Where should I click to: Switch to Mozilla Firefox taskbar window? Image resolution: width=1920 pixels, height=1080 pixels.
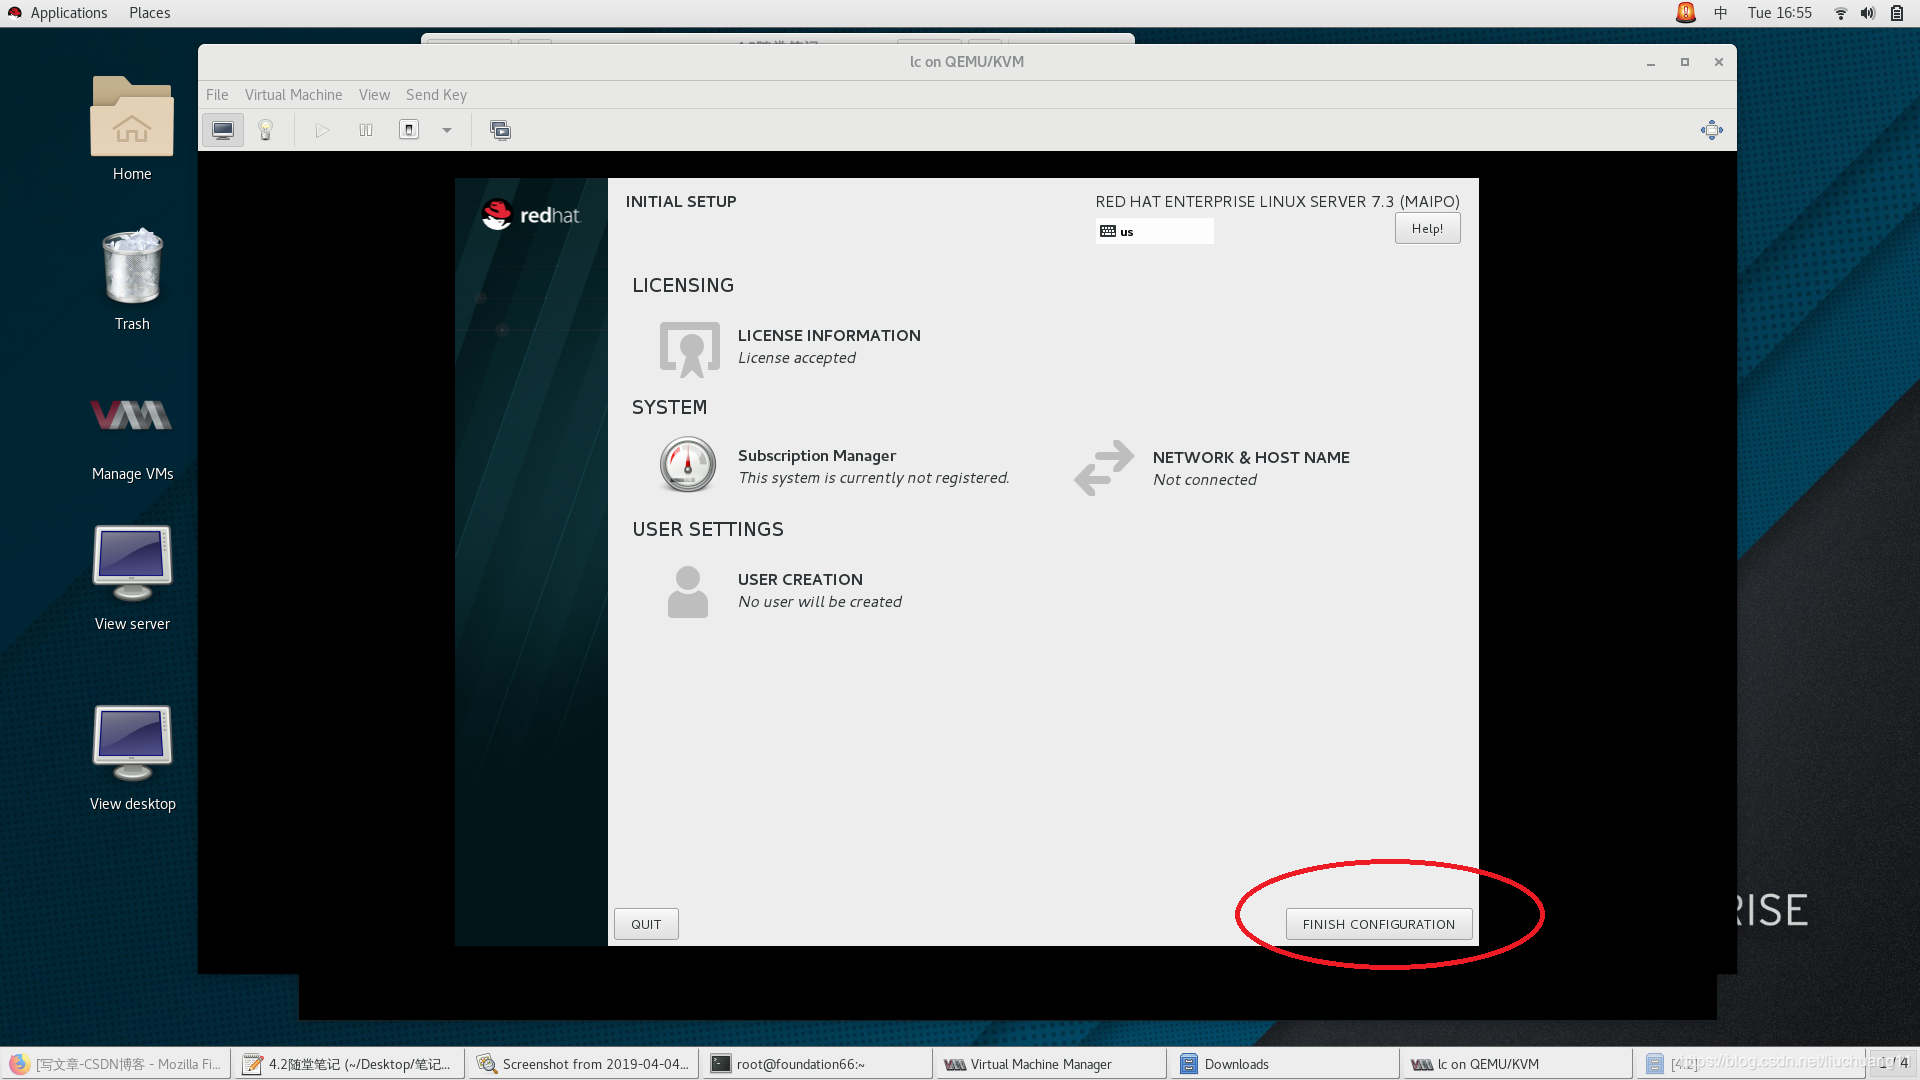(116, 1064)
